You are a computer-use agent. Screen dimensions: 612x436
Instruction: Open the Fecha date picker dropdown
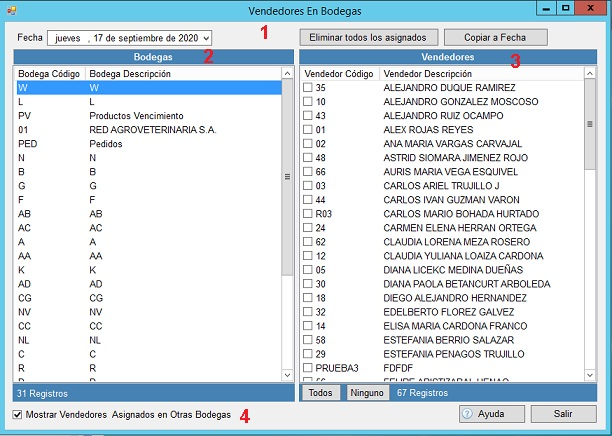[x=205, y=38]
